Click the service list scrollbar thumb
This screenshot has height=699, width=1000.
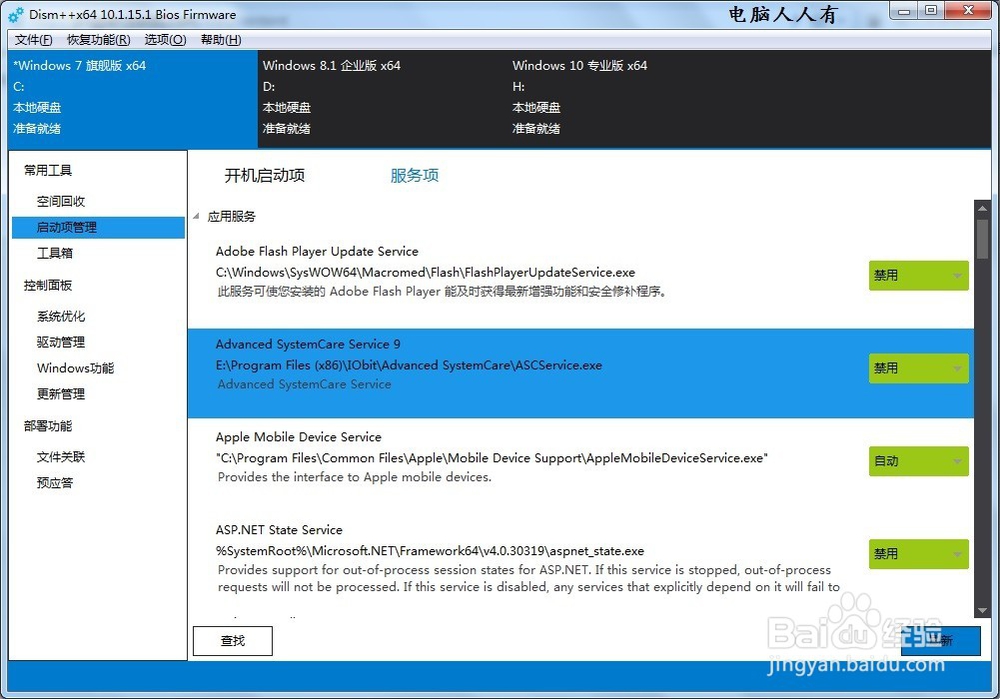point(982,239)
